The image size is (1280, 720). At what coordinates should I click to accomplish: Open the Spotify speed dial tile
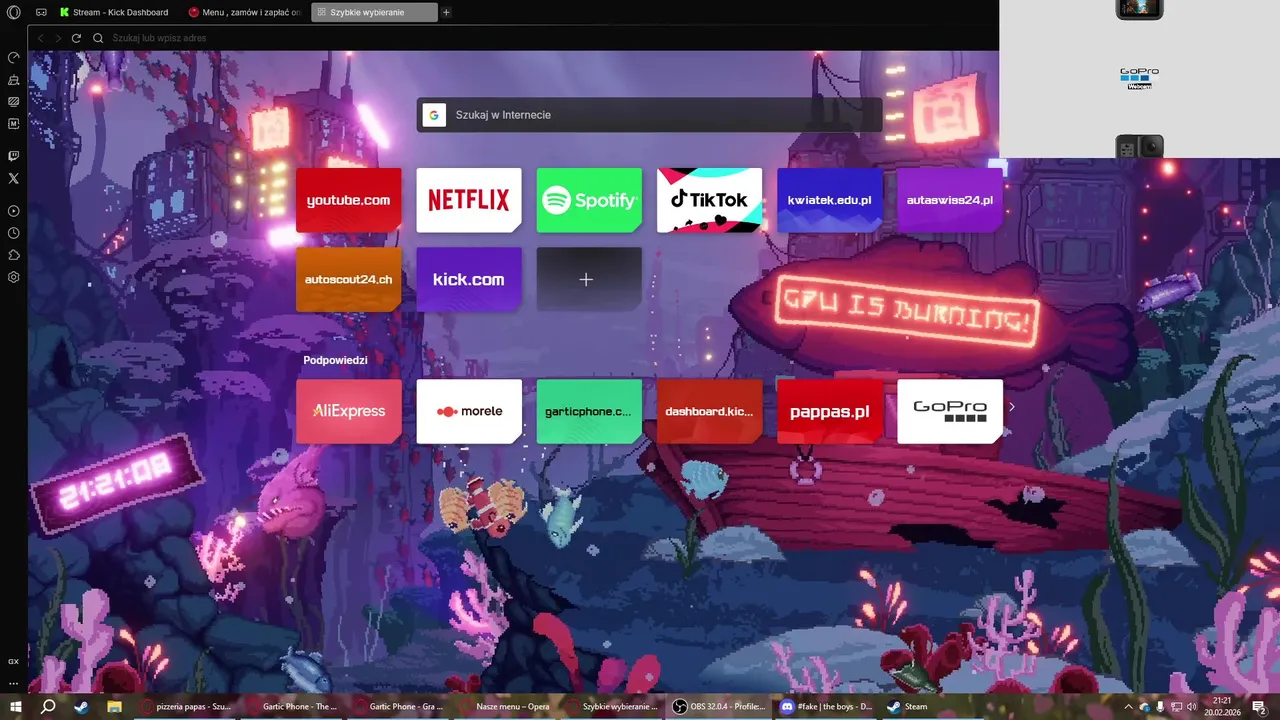click(x=589, y=200)
